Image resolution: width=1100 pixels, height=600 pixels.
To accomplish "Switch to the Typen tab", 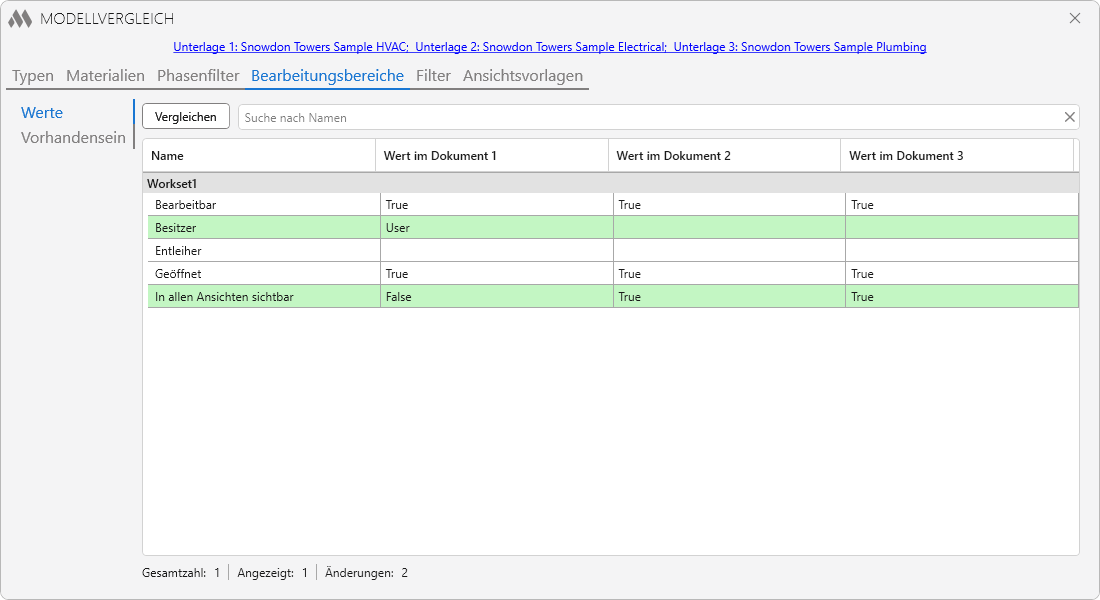I will point(33,76).
